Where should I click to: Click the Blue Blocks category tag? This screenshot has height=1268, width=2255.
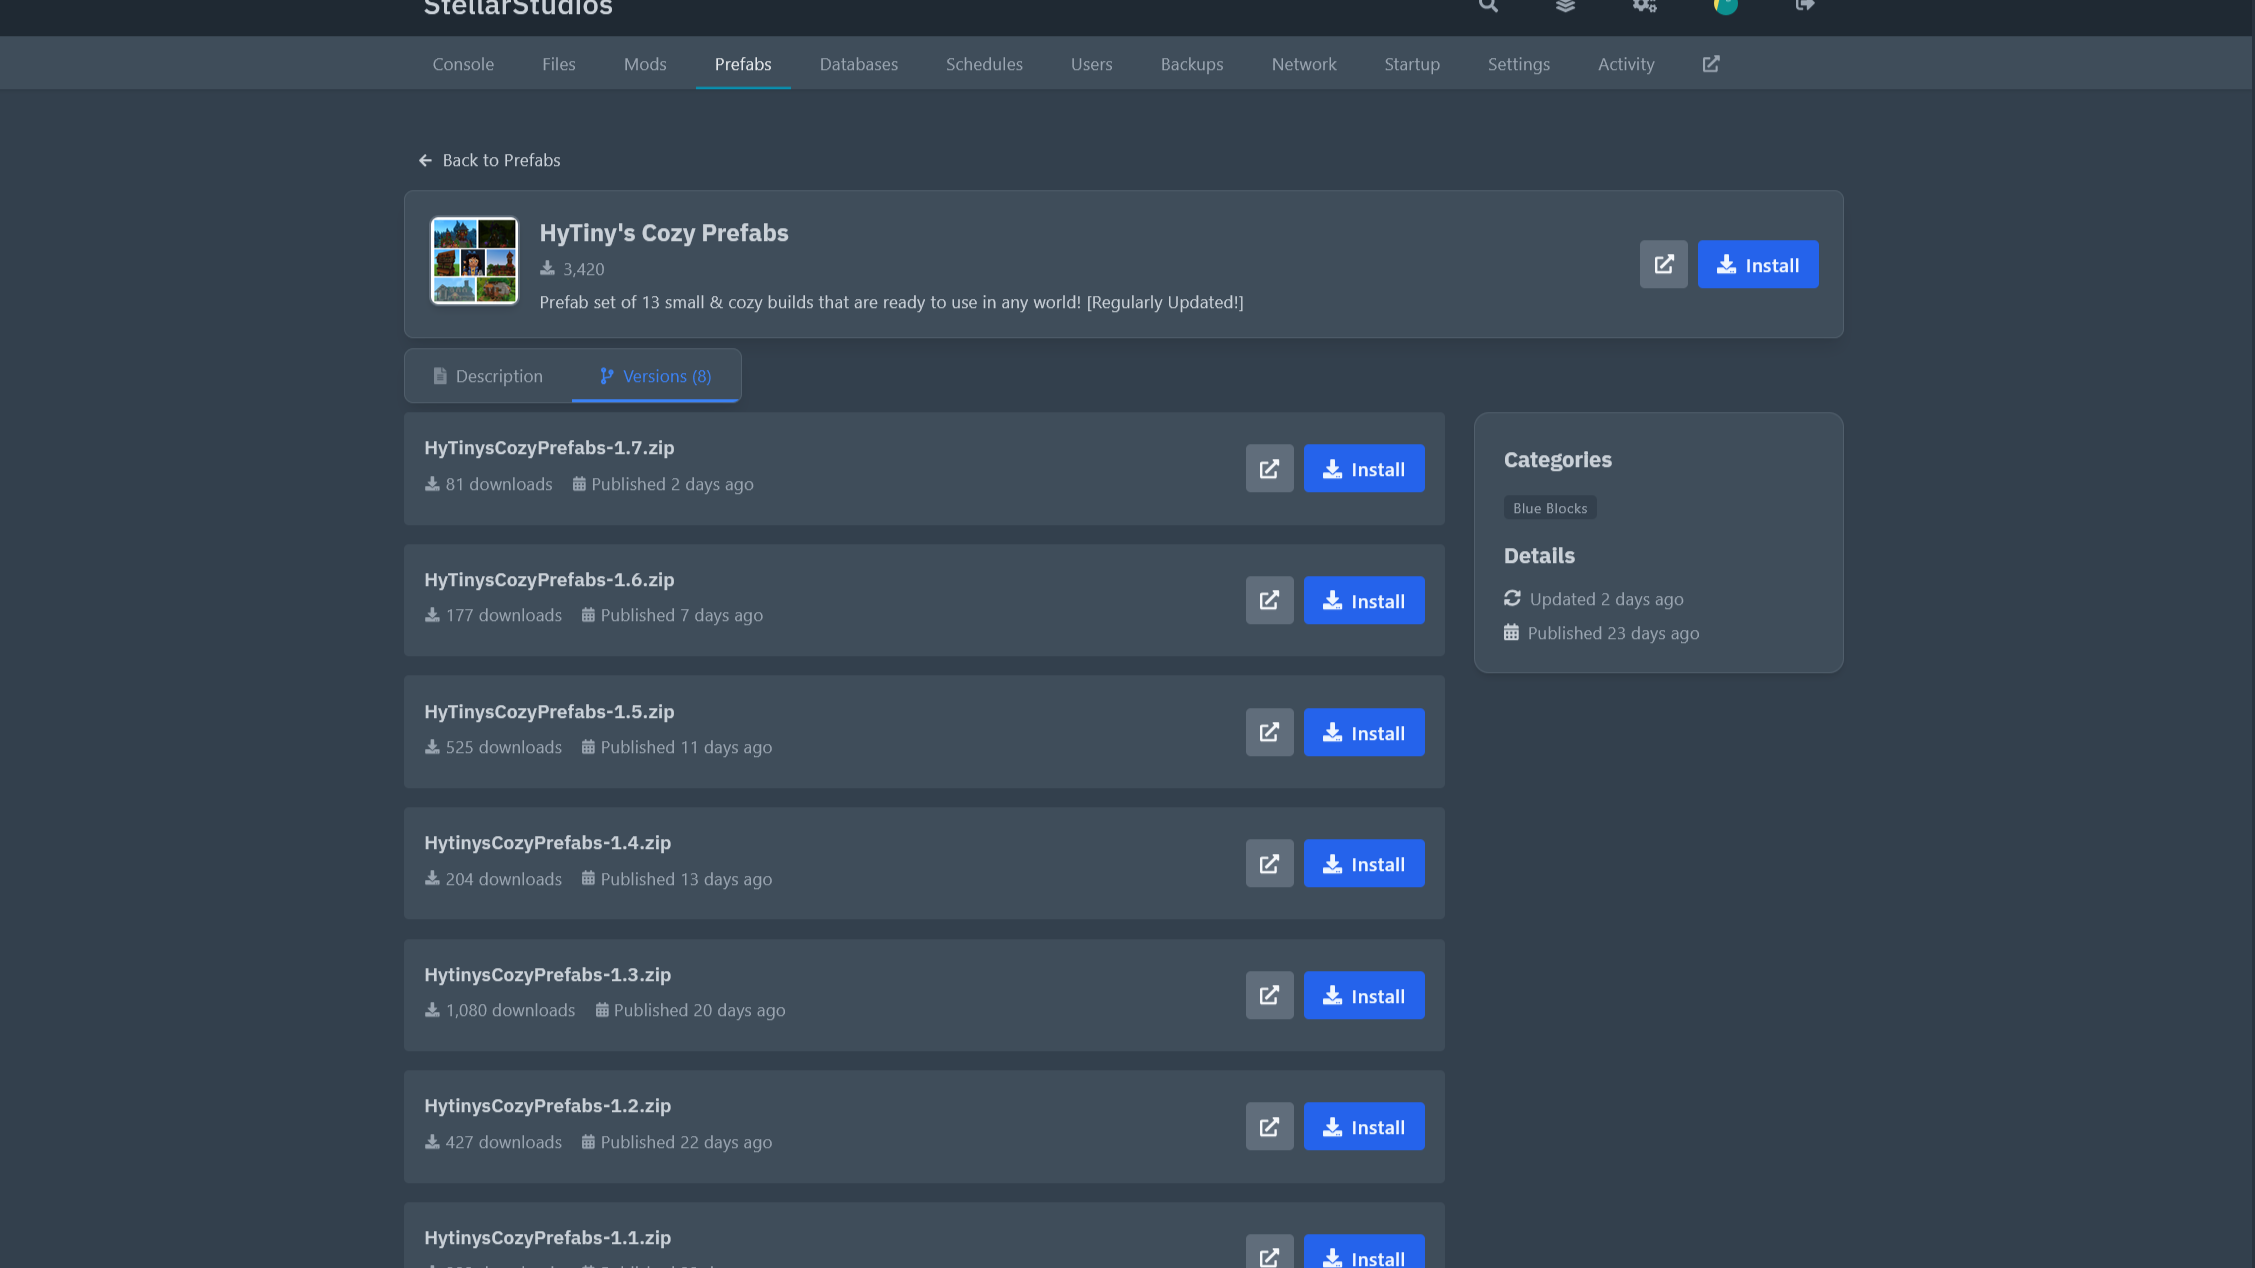1549,508
